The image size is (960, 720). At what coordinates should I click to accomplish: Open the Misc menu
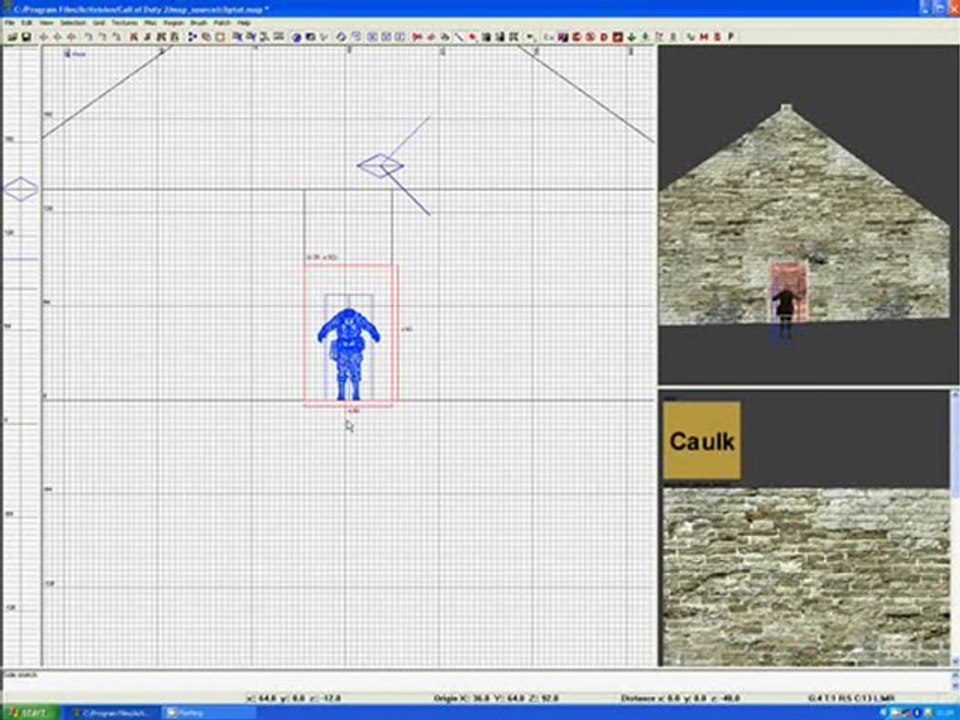[151, 23]
